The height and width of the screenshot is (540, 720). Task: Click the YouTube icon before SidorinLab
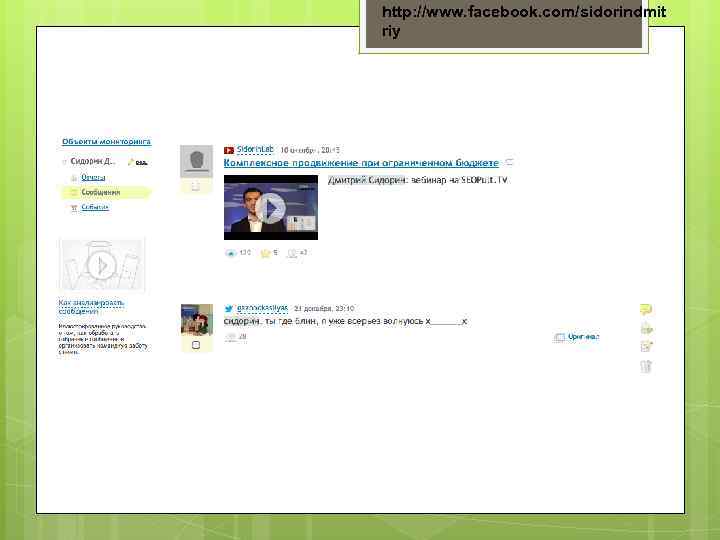point(229,150)
